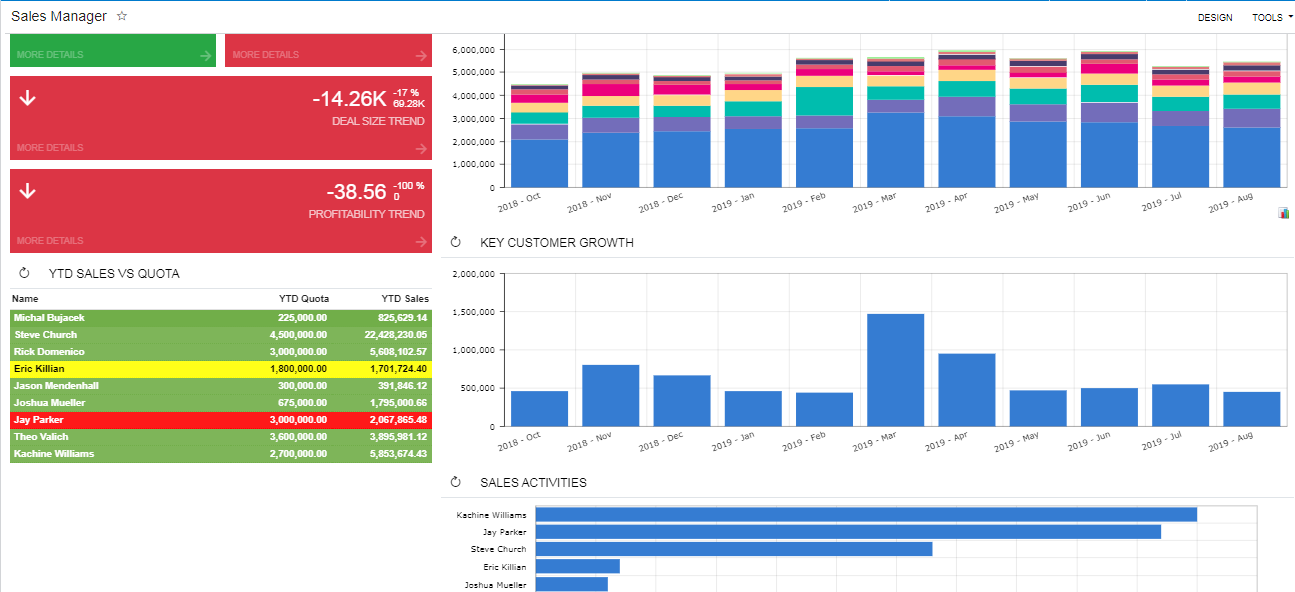The image size is (1295, 592).
Task: Sort table by Name column header
Action: click(x=25, y=299)
